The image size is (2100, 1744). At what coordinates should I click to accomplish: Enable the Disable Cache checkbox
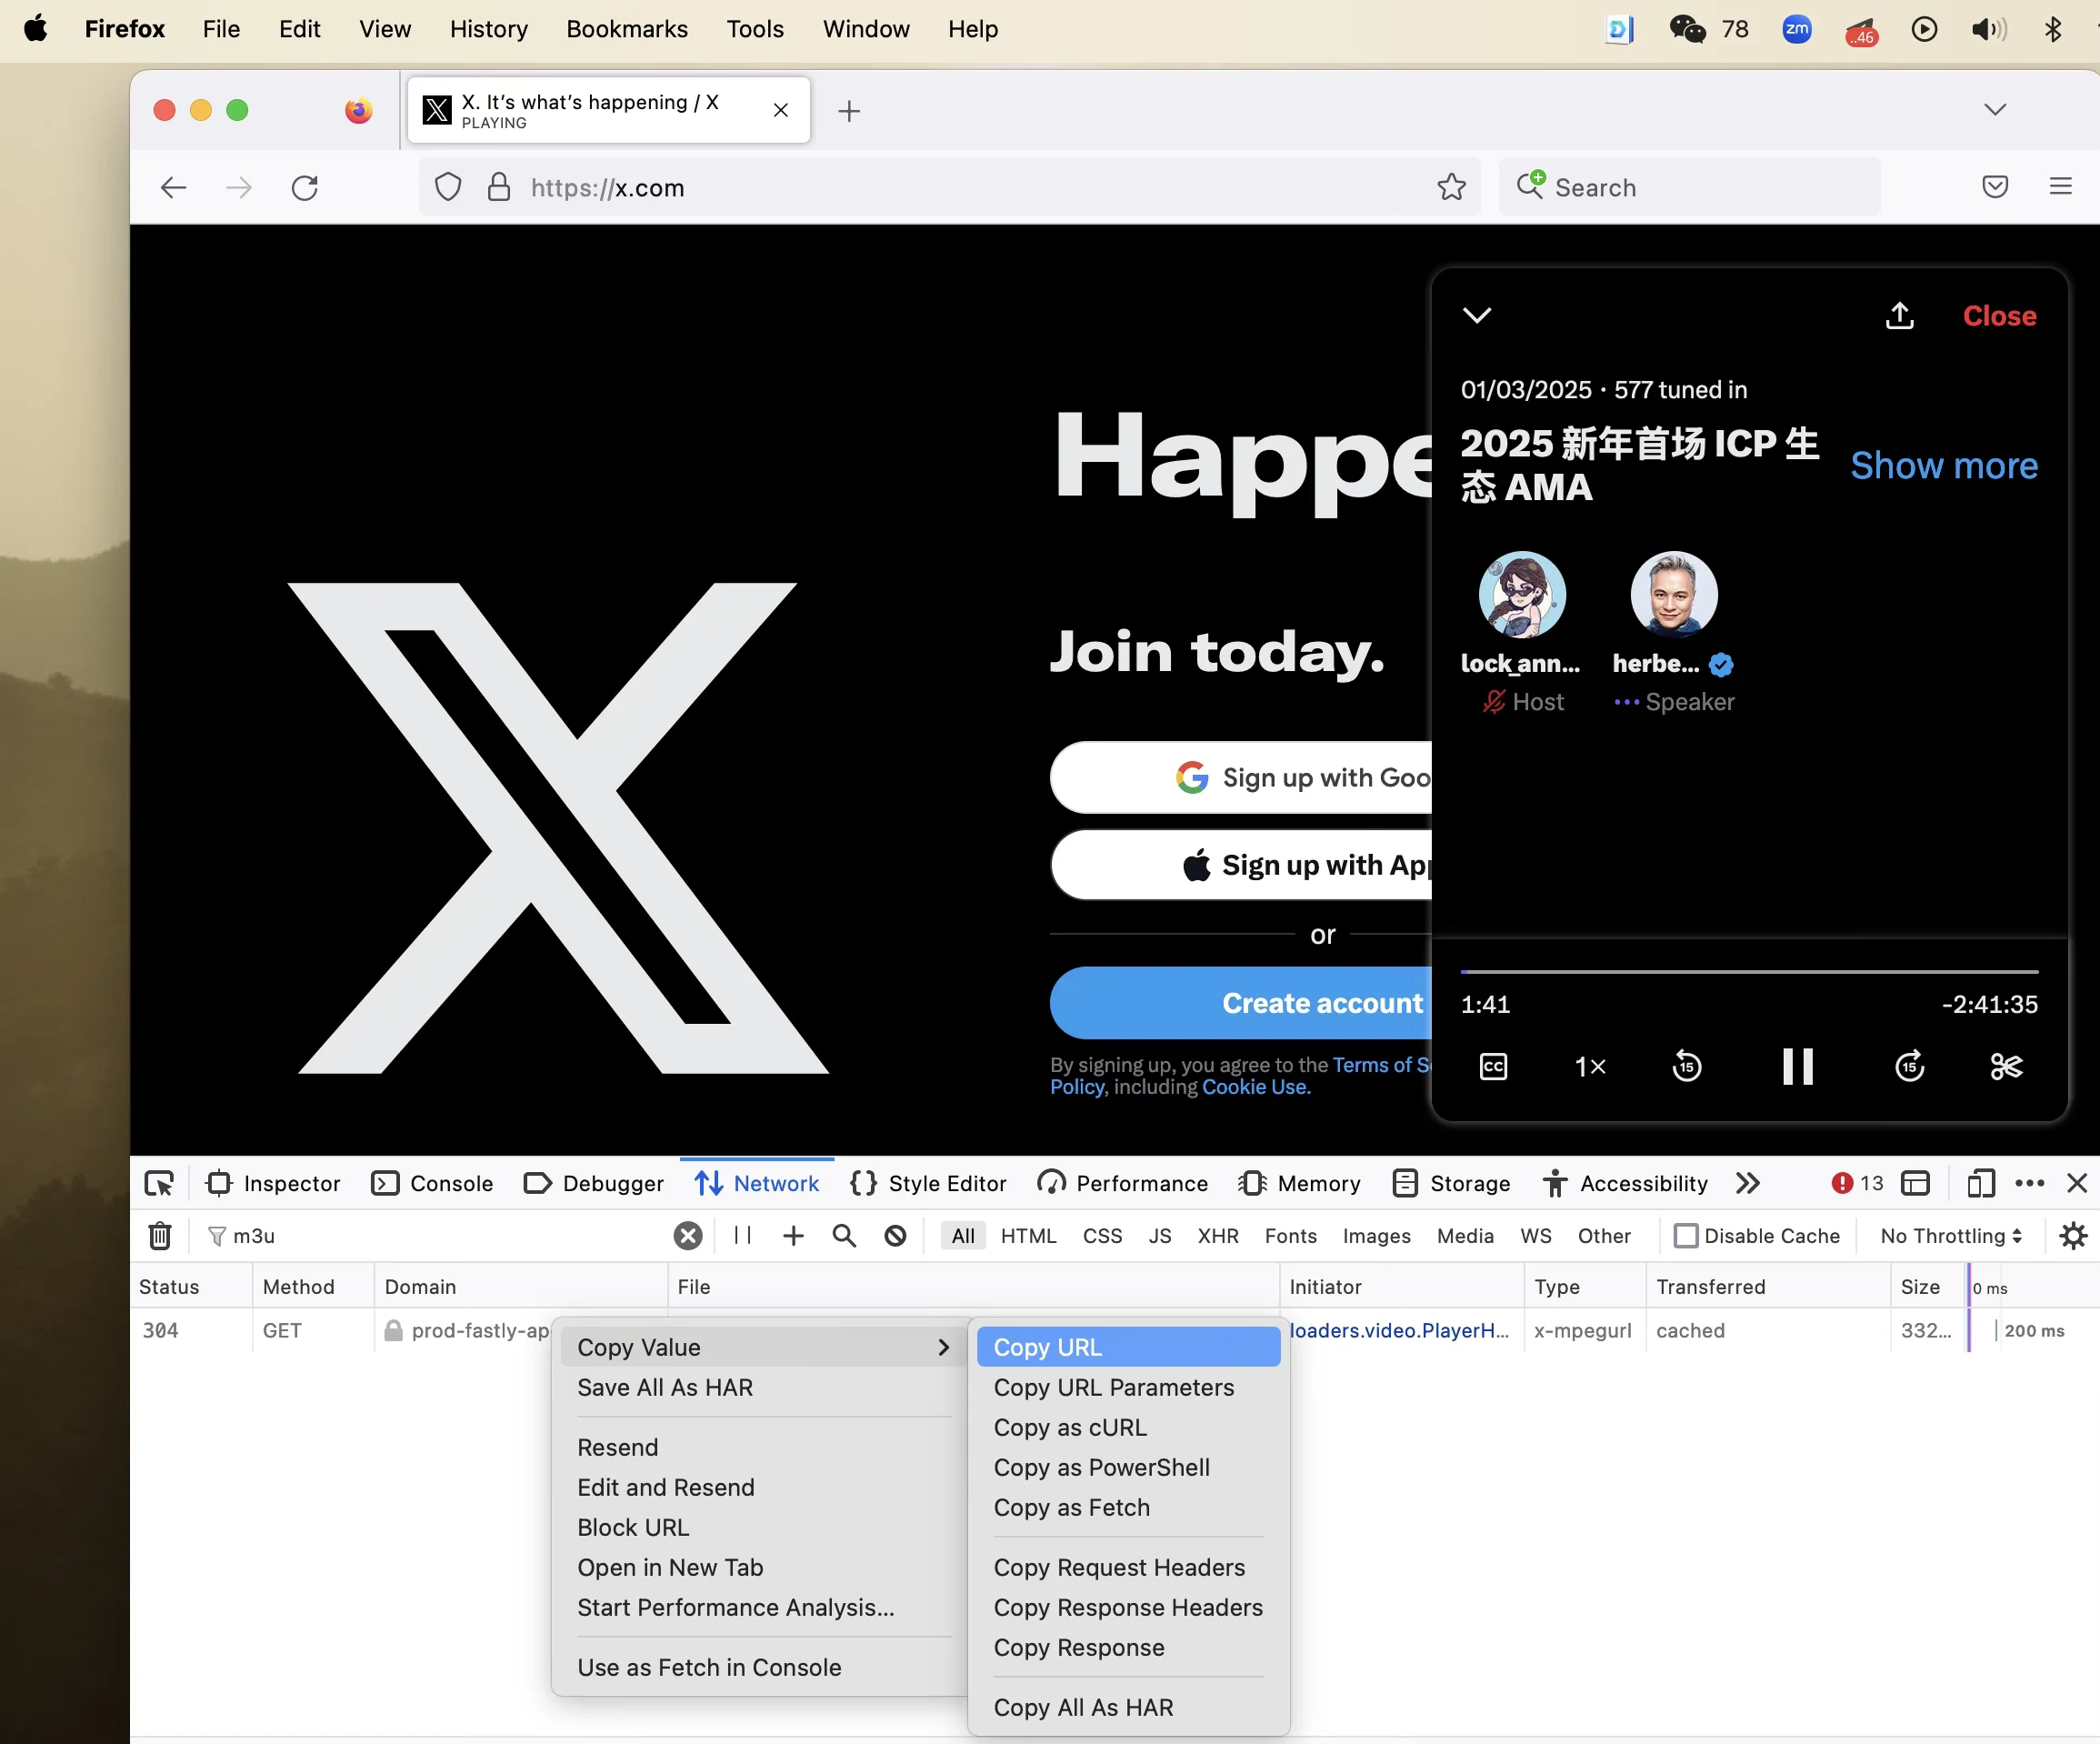pyautogui.click(x=1686, y=1236)
